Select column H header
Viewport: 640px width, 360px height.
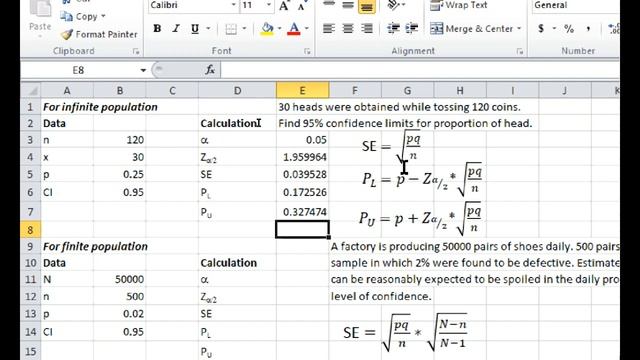[x=460, y=91]
